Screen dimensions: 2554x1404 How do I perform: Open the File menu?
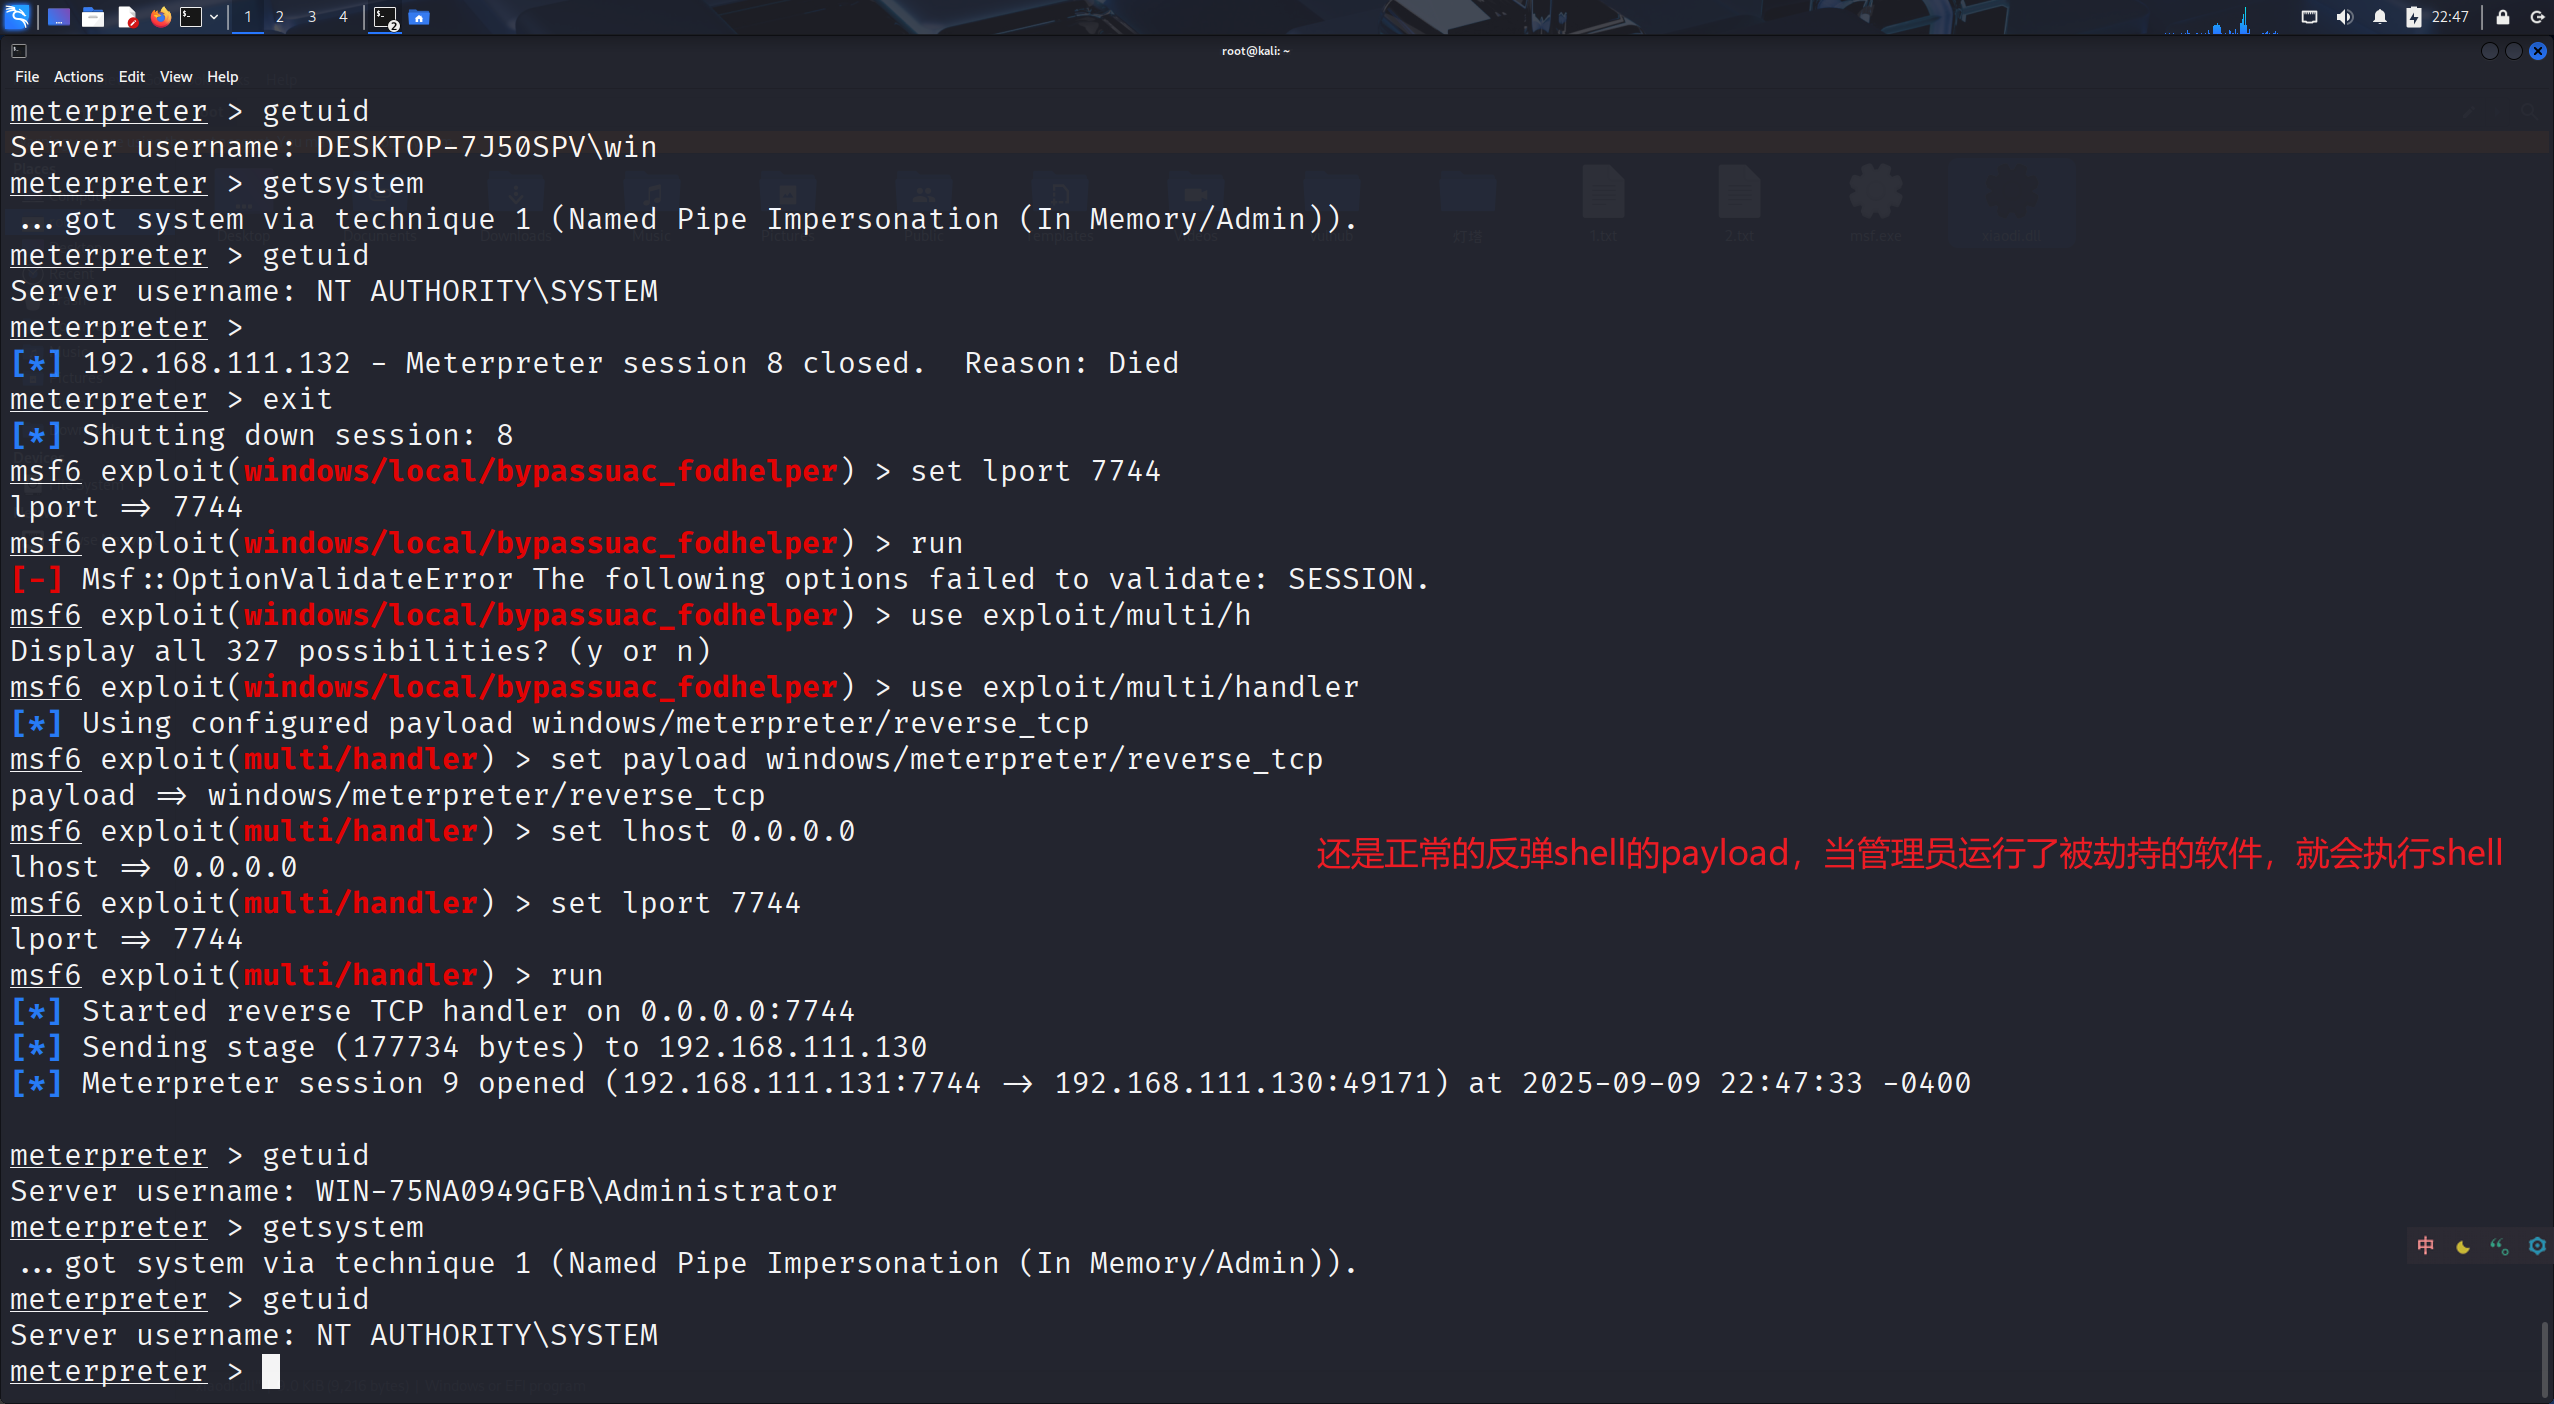click(27, 77)
